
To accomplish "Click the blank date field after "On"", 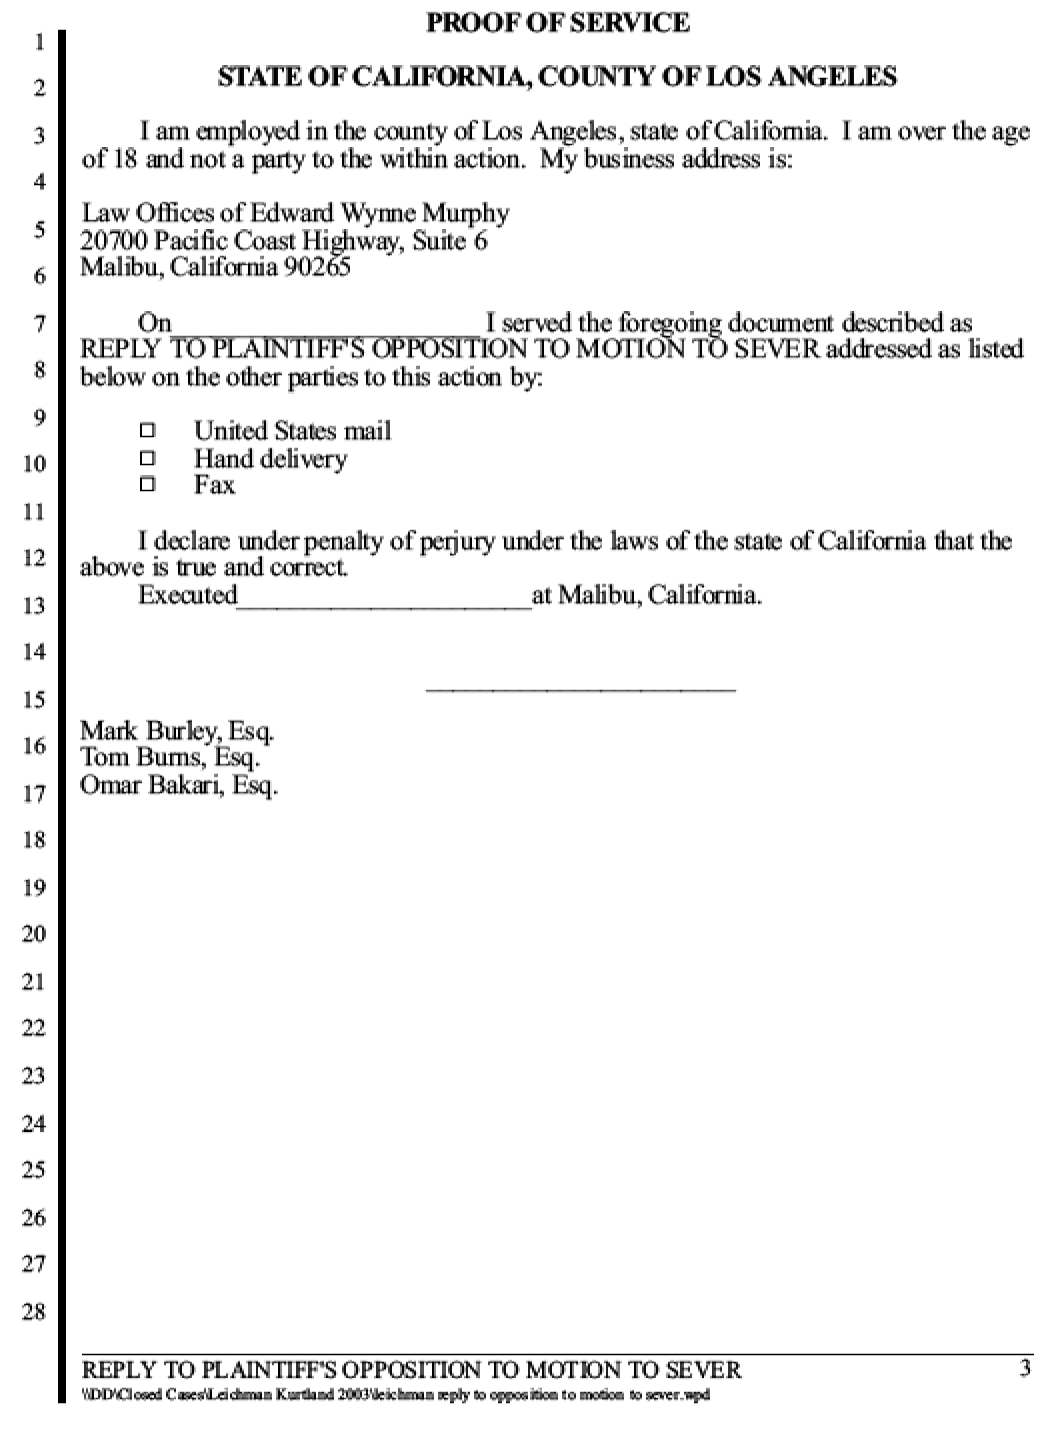I will 329,324.
